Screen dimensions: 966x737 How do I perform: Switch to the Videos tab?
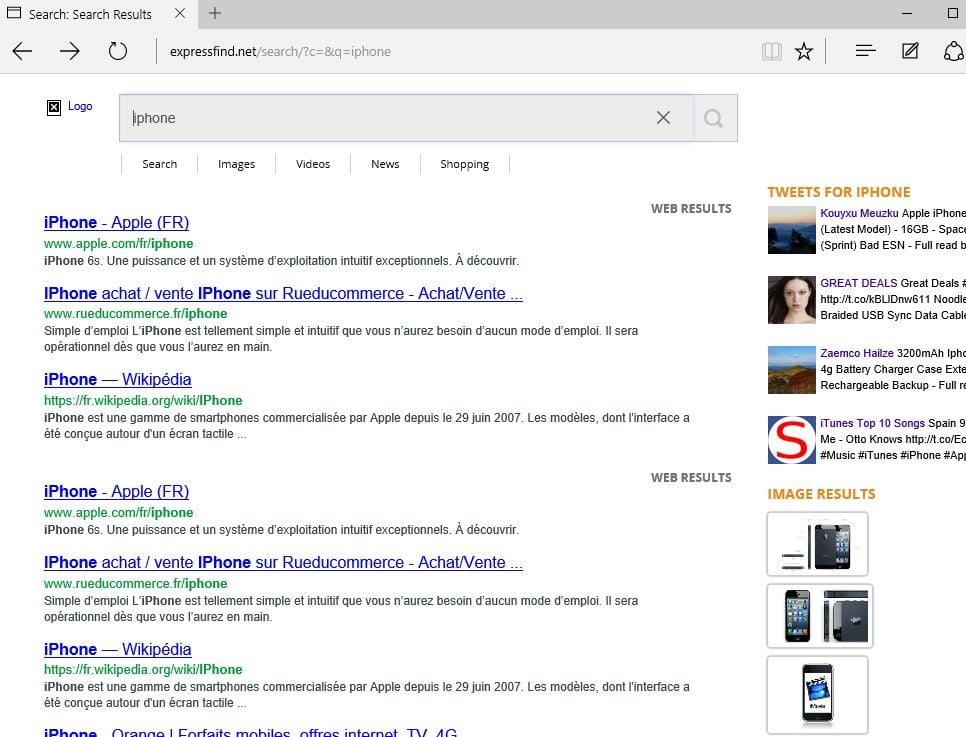tap(313, 164)
